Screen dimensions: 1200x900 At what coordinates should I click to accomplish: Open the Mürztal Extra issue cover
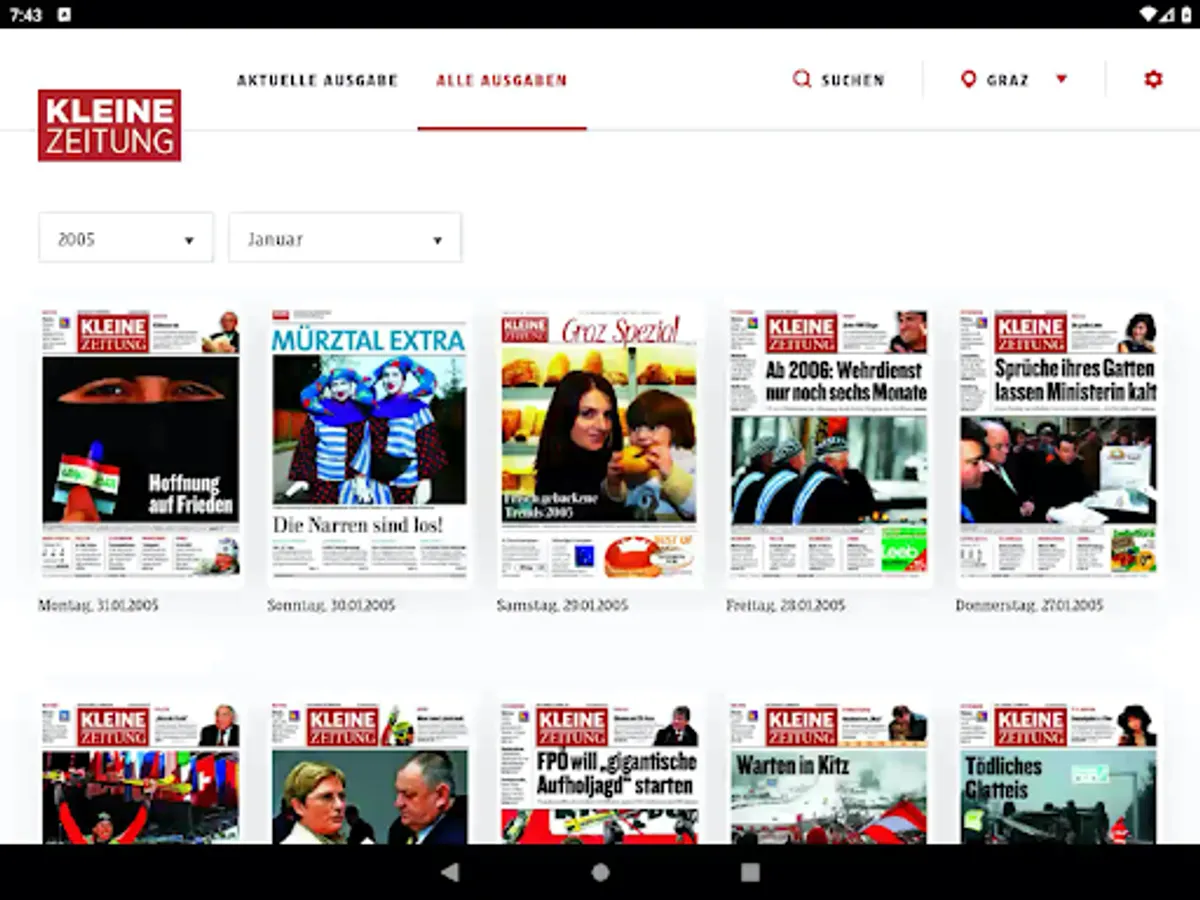pos(370,444)
